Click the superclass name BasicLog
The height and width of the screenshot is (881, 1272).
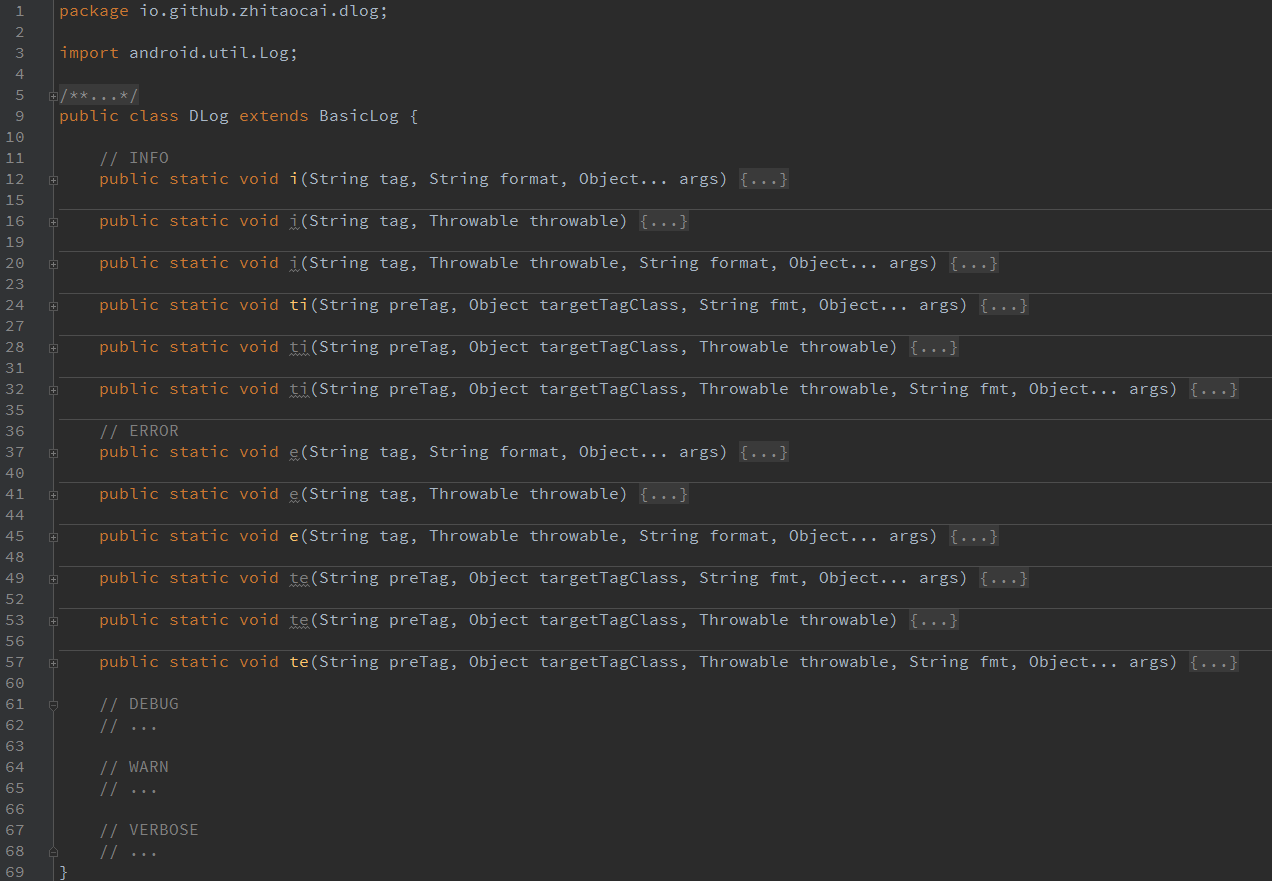point(359,116)
